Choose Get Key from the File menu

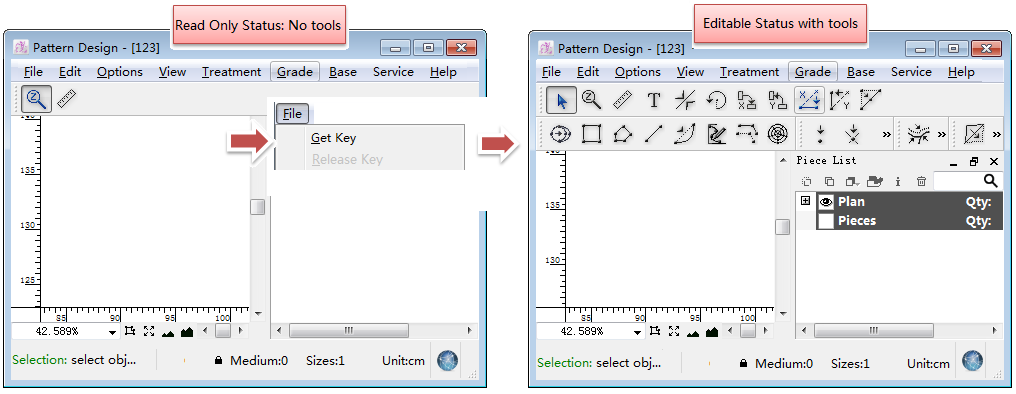tap(333, 137)
